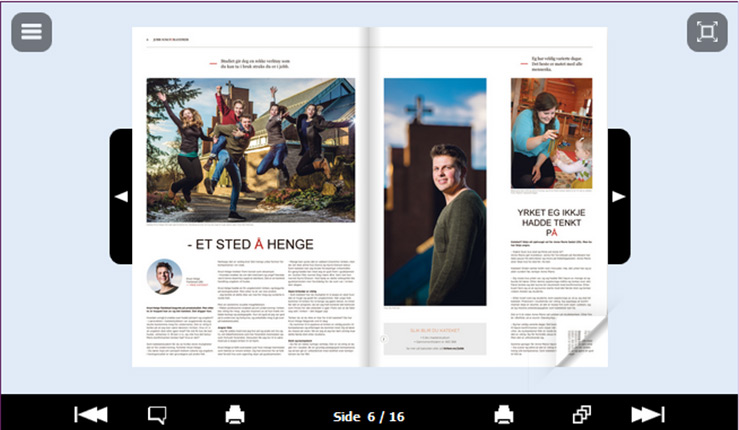Click the 'YRKET EG IKKJE HADDE TENKT PÅ' heading

(x=551, y=220)
